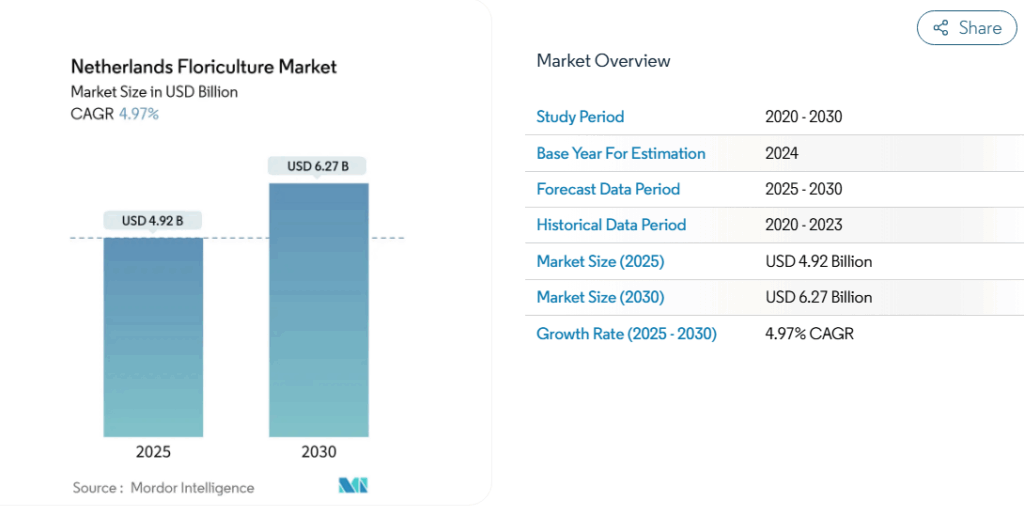
Task: Click the CAGR '4.97%' value in chart
Action: click(x=138, y=114)
